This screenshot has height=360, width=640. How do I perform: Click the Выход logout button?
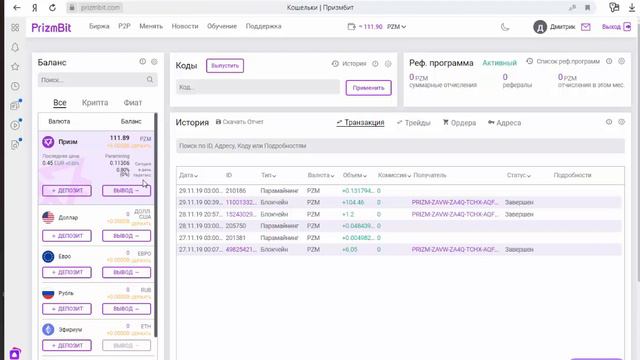(616, 27)
